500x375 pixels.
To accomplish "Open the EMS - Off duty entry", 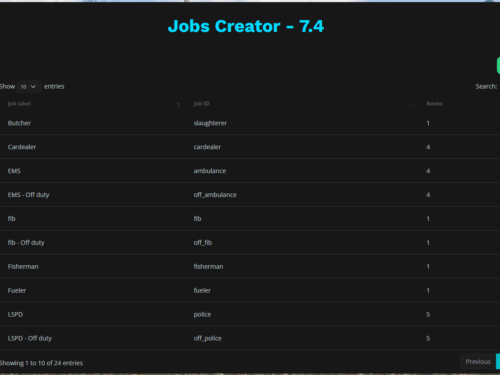I will (x=250, y=195).
